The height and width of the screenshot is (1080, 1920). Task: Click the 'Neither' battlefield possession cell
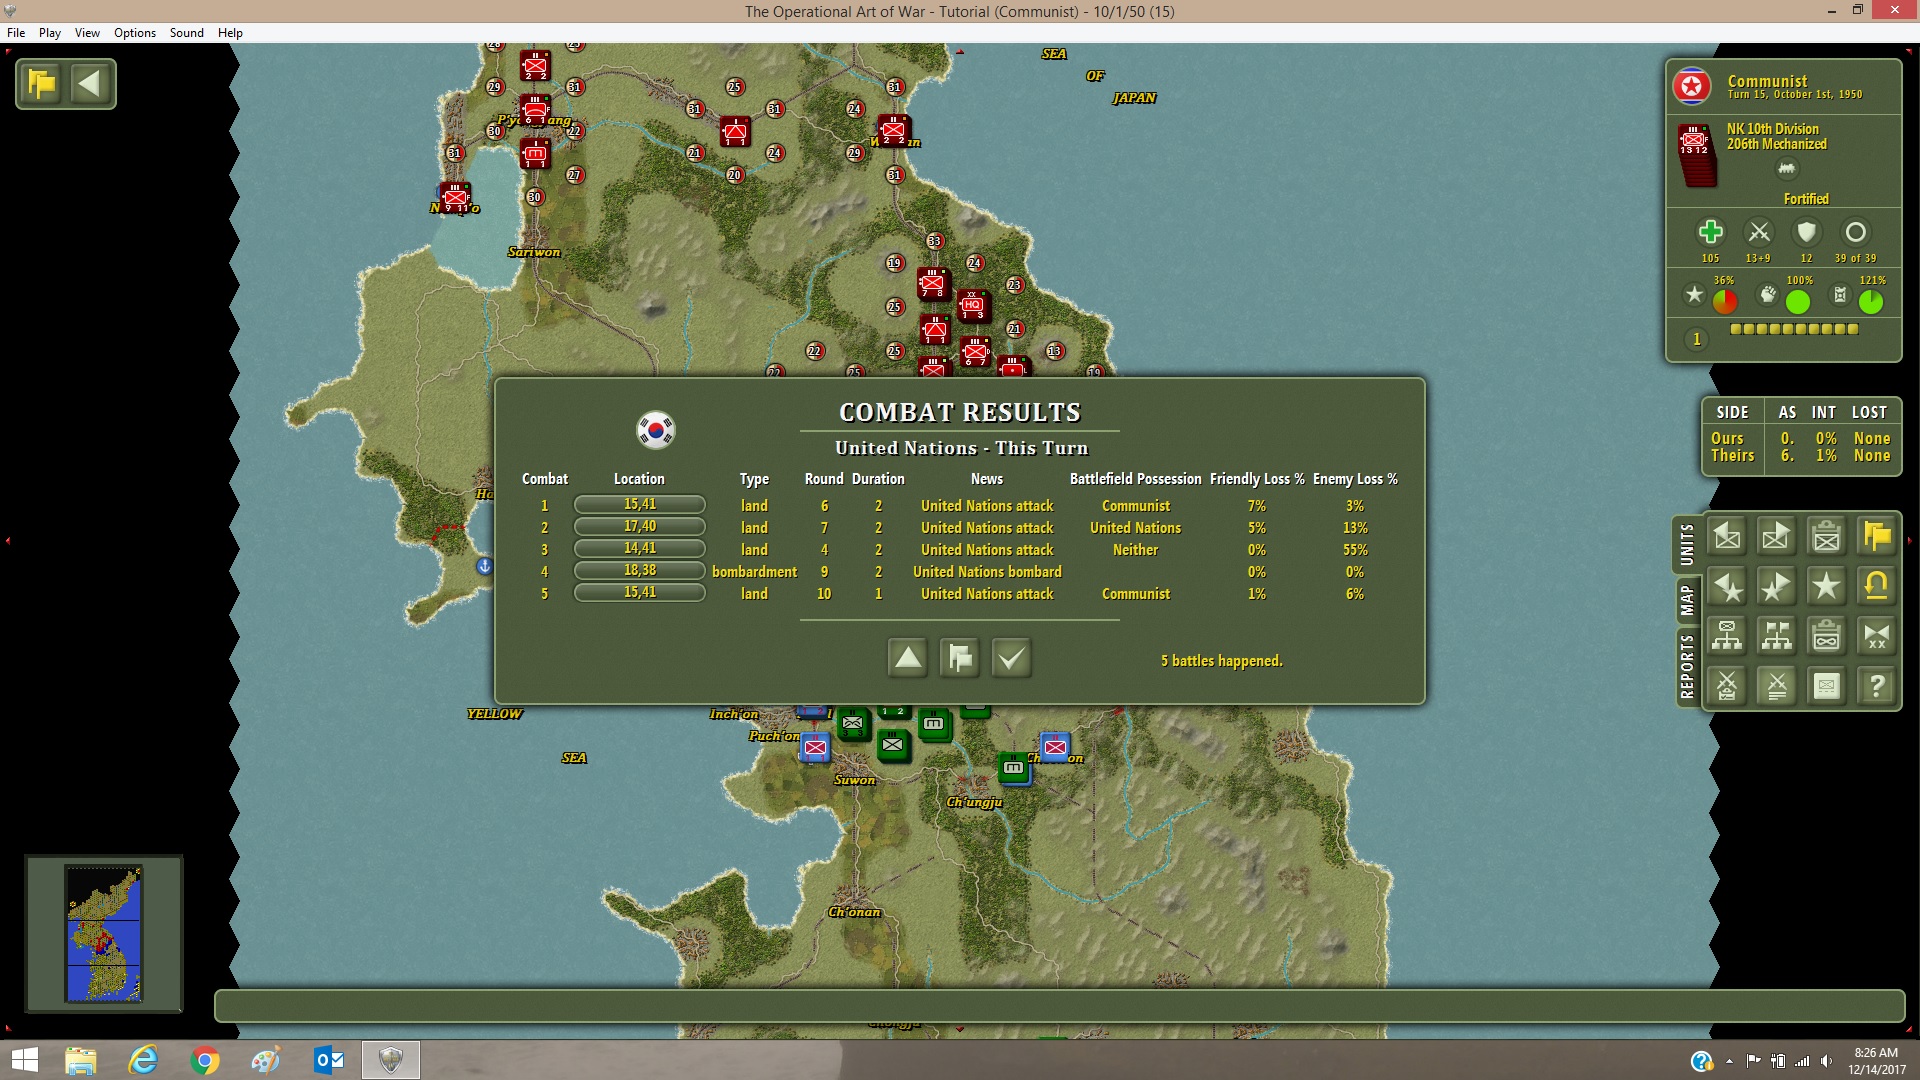1136,550
